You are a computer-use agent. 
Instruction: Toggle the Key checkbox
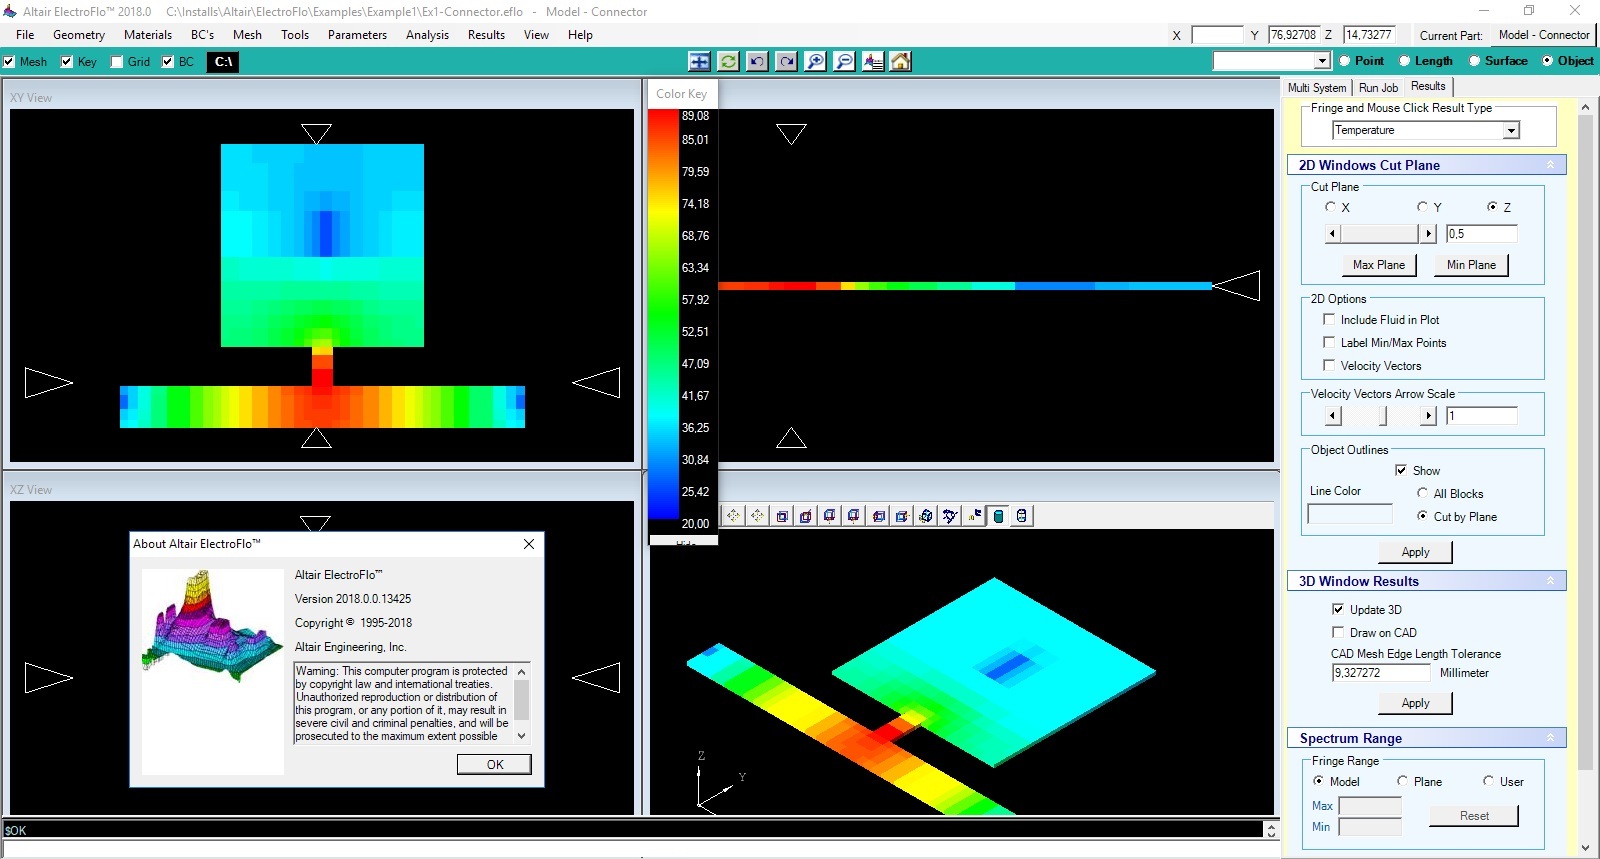pyautogui.click(x=67, y=62)
